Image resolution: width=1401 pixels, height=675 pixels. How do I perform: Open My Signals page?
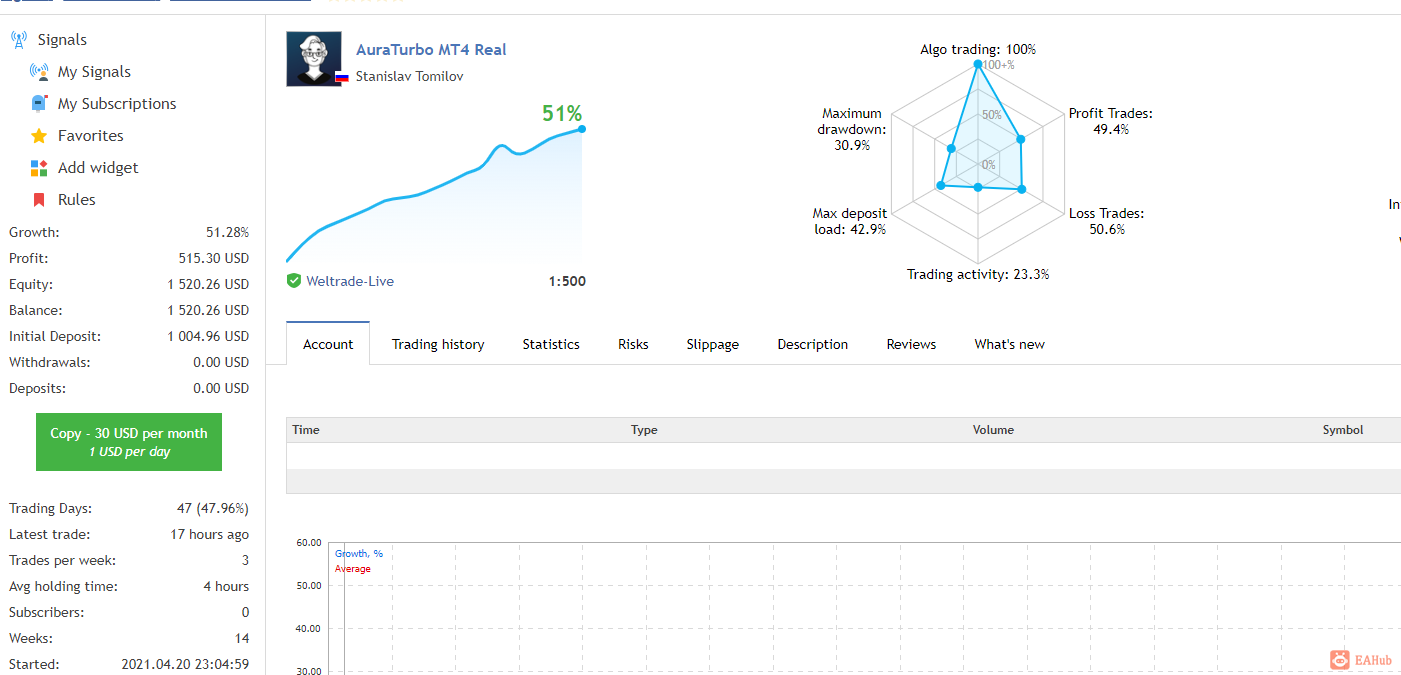[x=94, y=72]
